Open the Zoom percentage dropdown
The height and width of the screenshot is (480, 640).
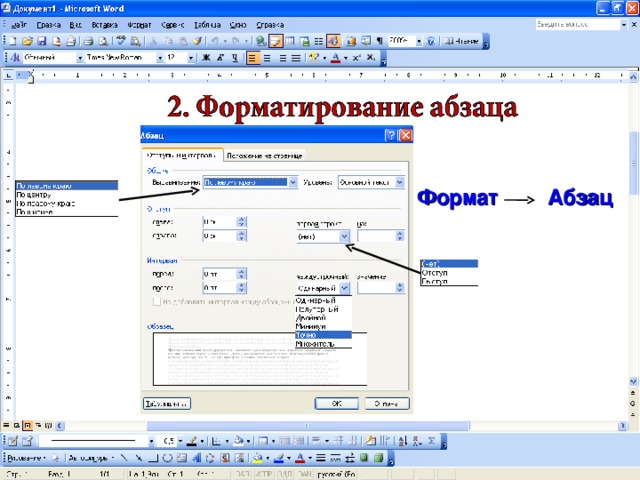pyautogui.click(x=419, y=41)
